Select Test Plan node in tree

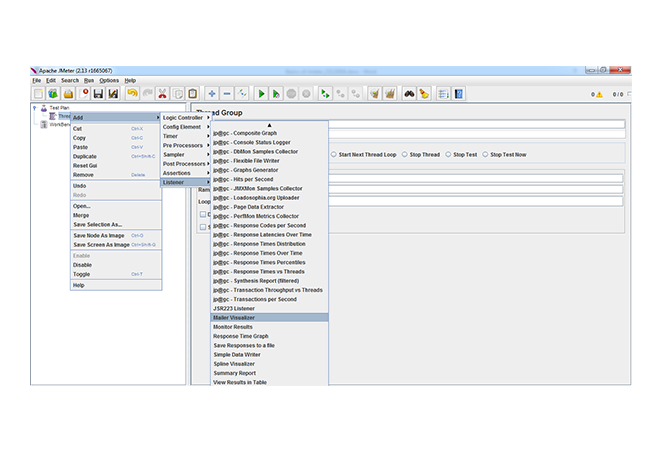[x=59, y=108]
